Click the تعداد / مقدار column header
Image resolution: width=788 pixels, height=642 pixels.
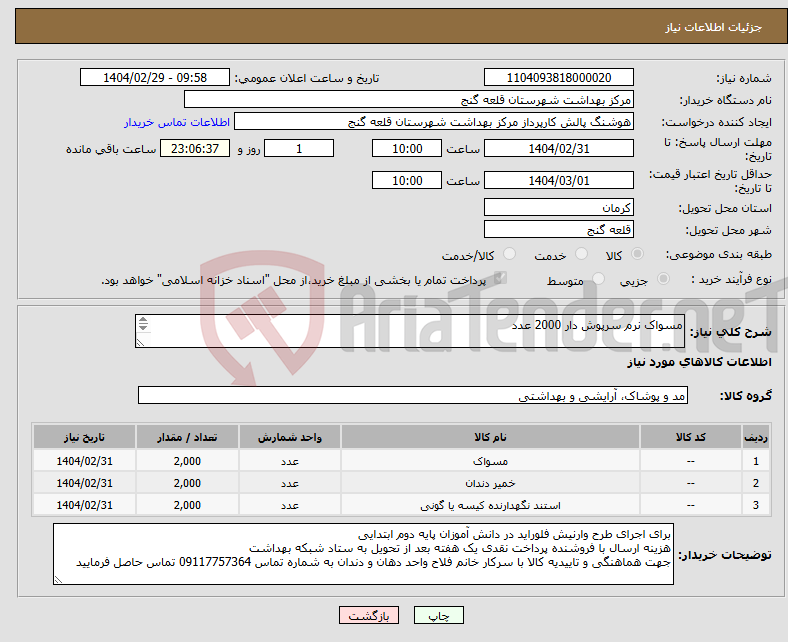point(187,437)
